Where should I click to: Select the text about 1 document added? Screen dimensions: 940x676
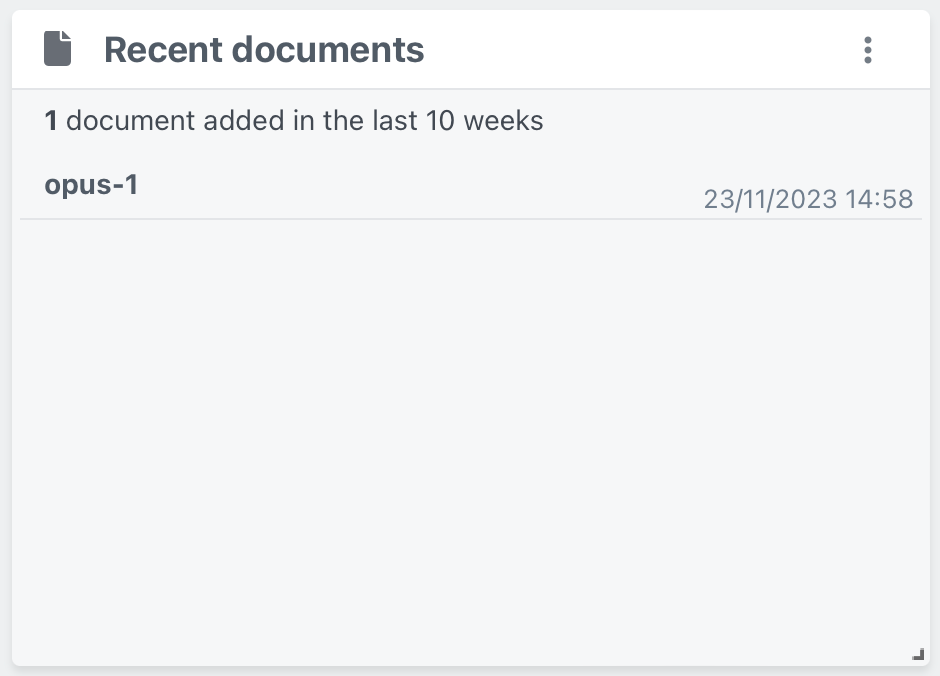coord(294,120)
